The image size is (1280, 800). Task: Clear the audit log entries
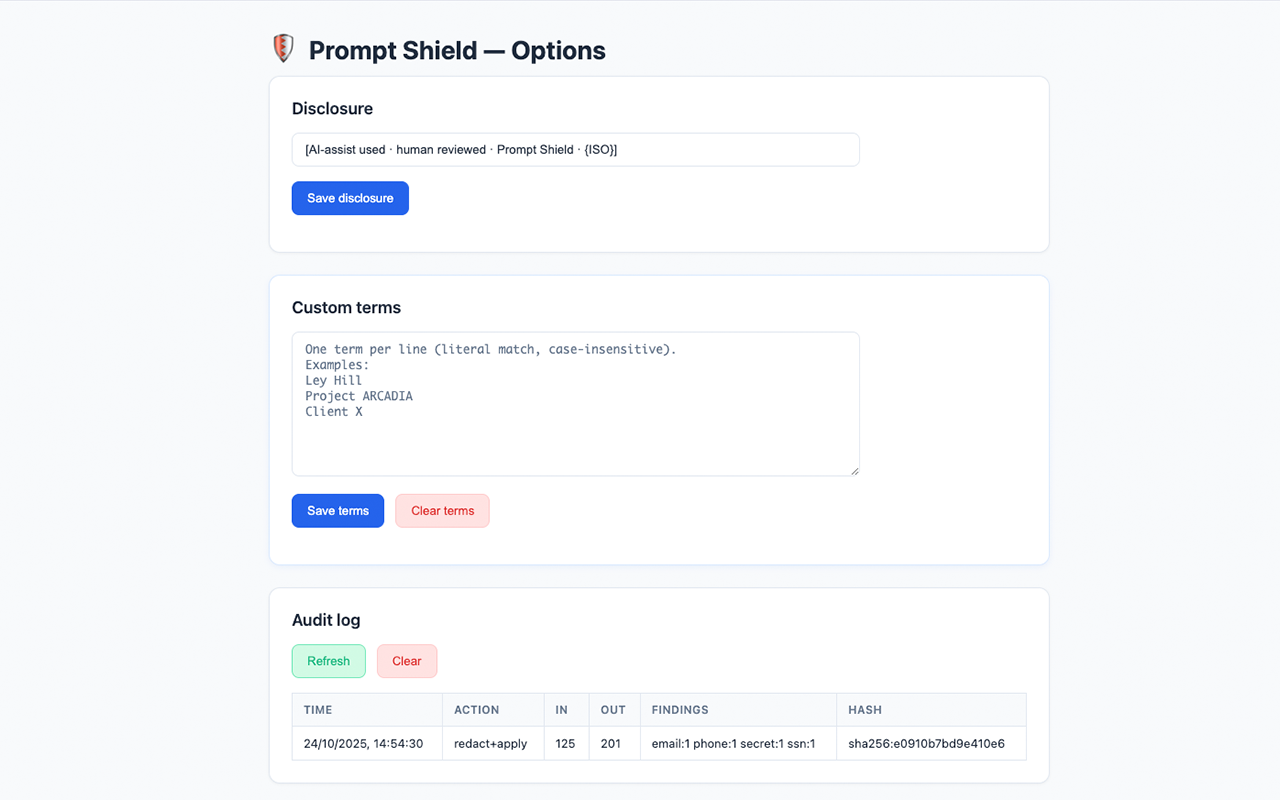pos(407,661)
